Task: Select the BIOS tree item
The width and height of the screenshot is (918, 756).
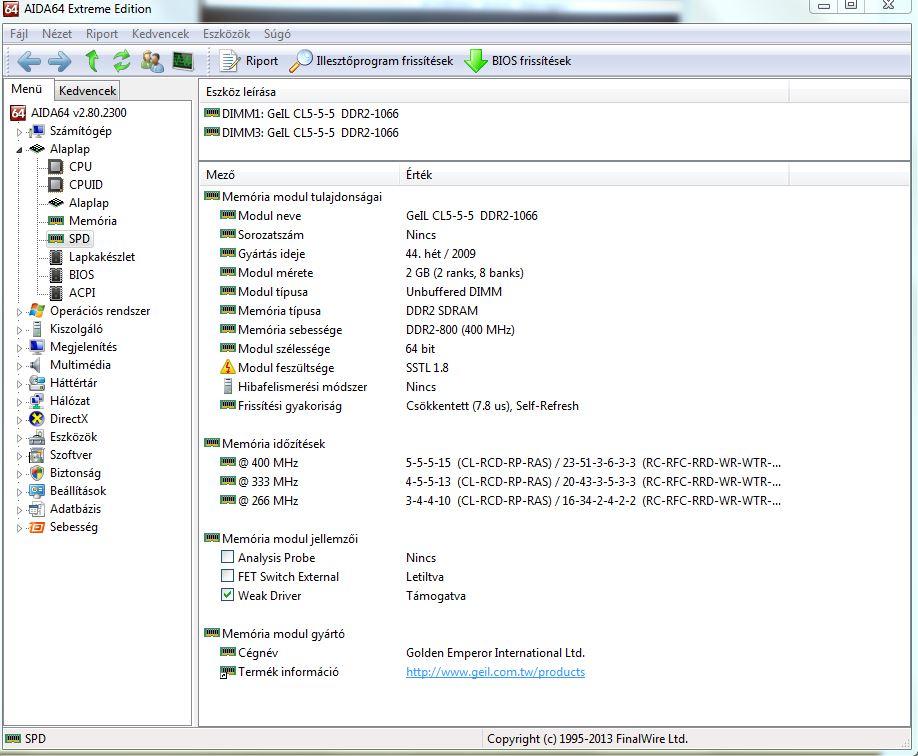Action: 81,275
